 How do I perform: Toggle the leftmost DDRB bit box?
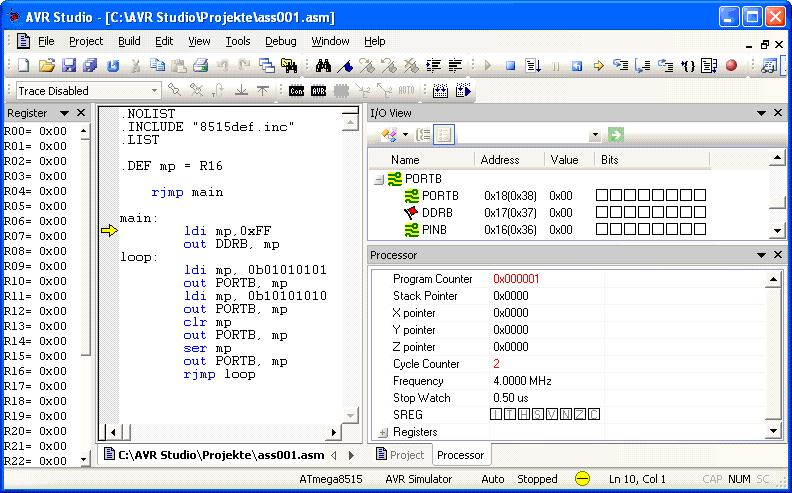coord(602,213)
